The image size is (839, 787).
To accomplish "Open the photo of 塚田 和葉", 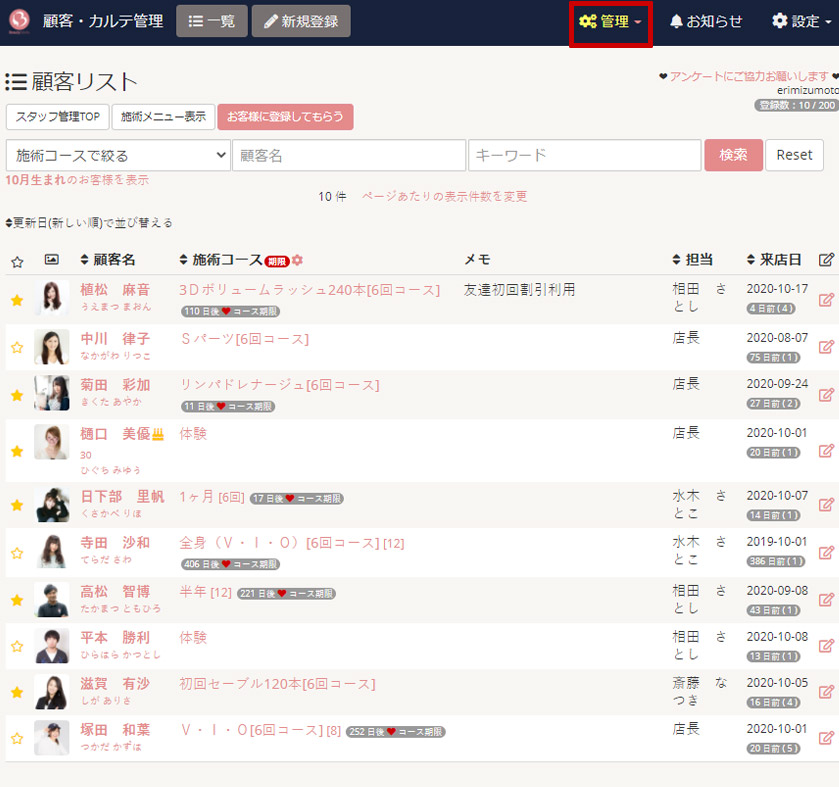I will (x=52, y=738).
